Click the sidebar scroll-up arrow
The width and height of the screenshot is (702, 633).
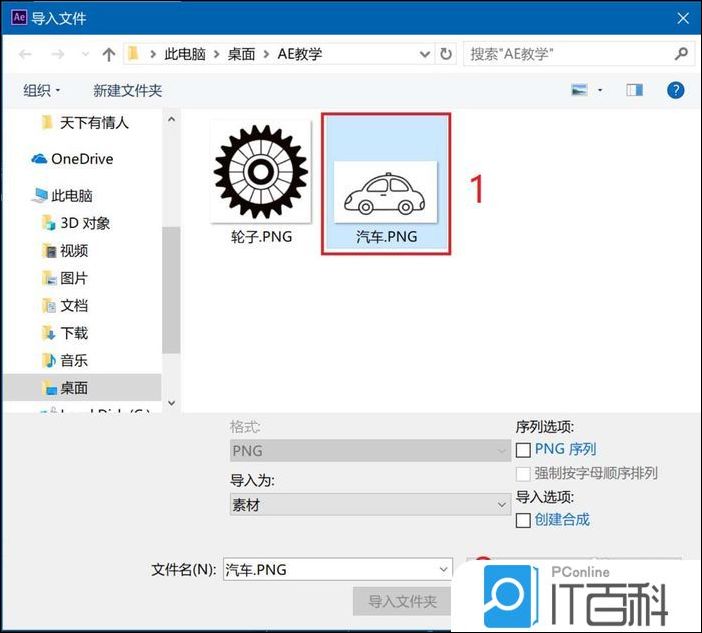pyautogui.click(x=171, y=119)
